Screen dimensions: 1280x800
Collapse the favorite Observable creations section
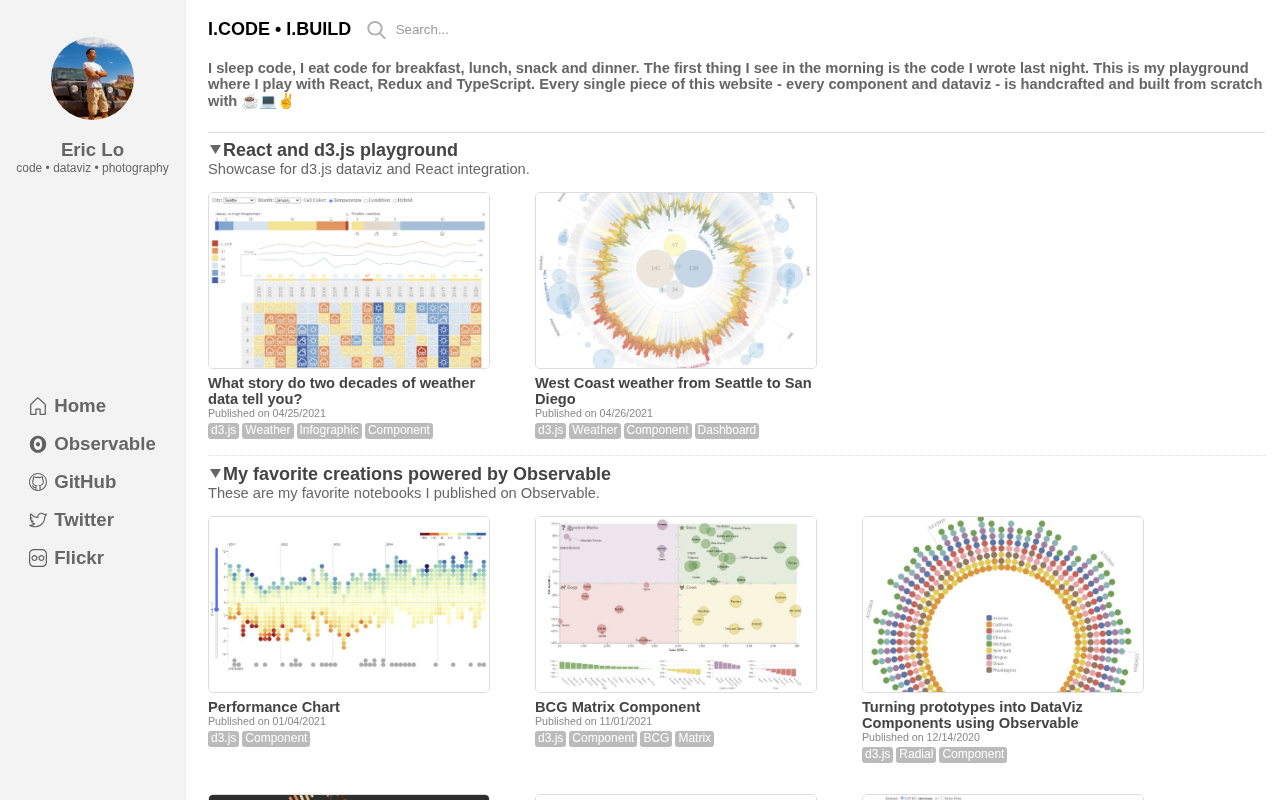click(215, 474)
